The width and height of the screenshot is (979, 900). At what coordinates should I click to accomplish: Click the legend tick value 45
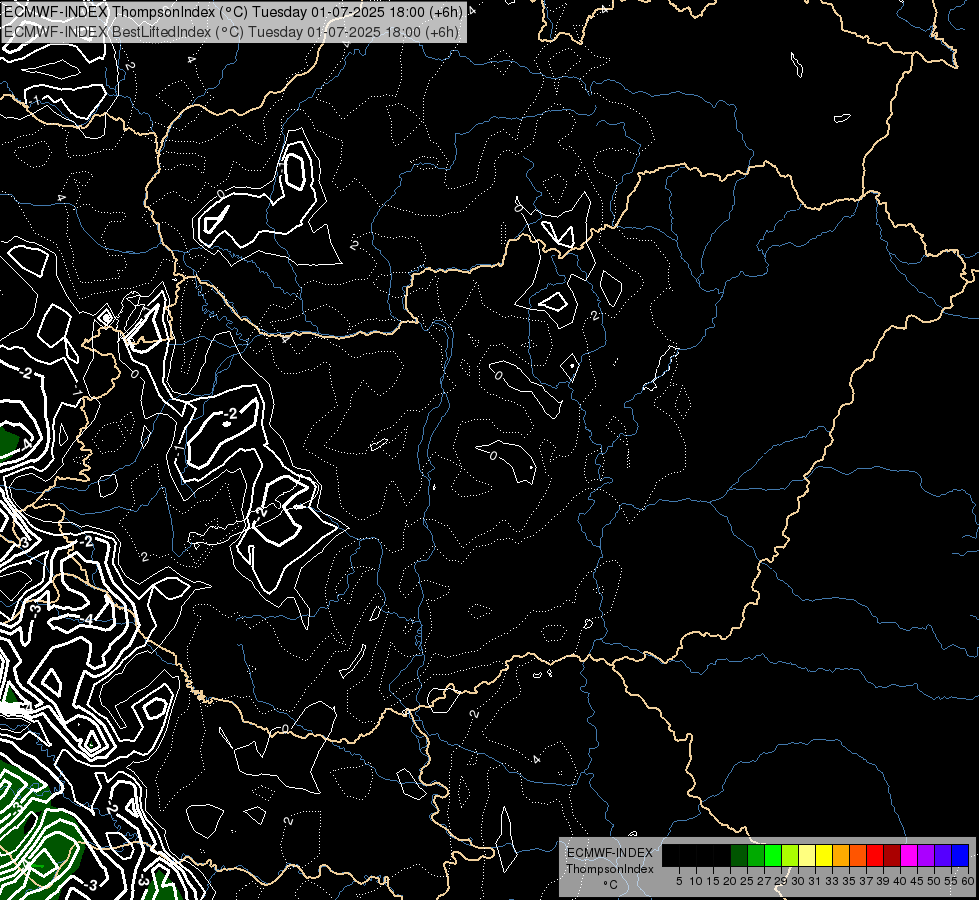tap(917, 881)
